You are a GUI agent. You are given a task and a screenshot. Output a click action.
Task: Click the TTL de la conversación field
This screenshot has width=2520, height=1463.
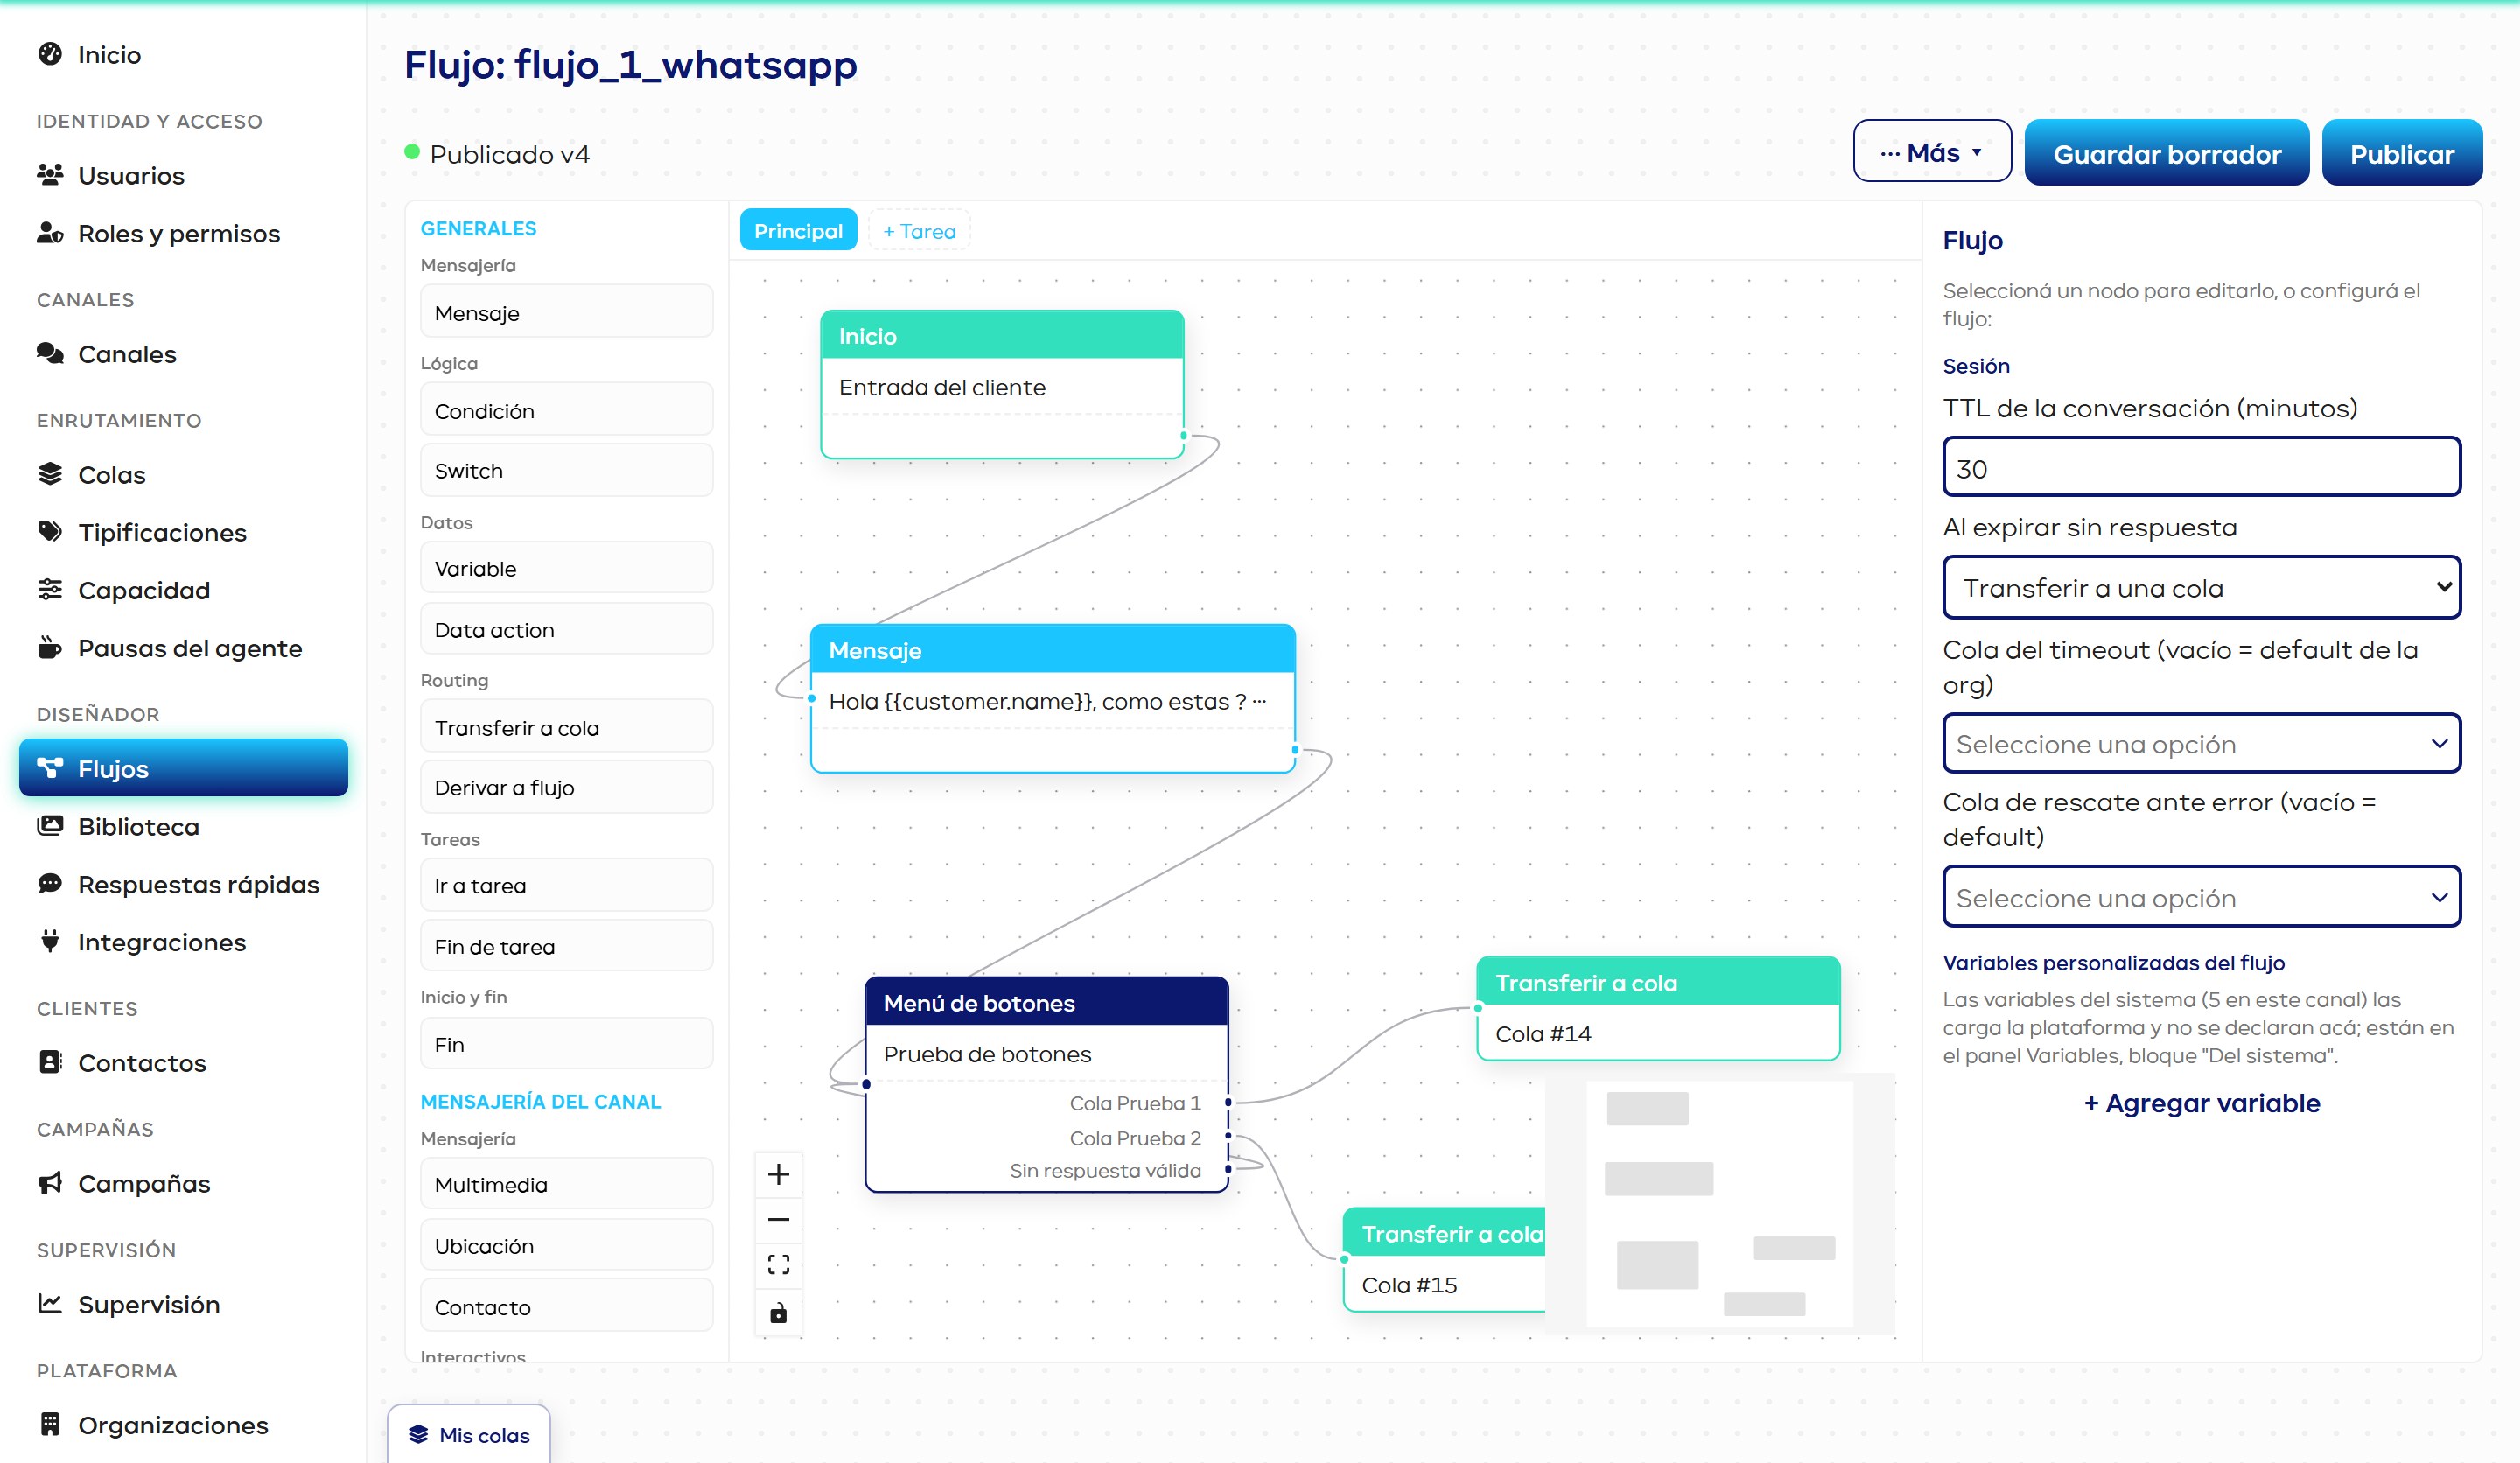coord(2201,468)
